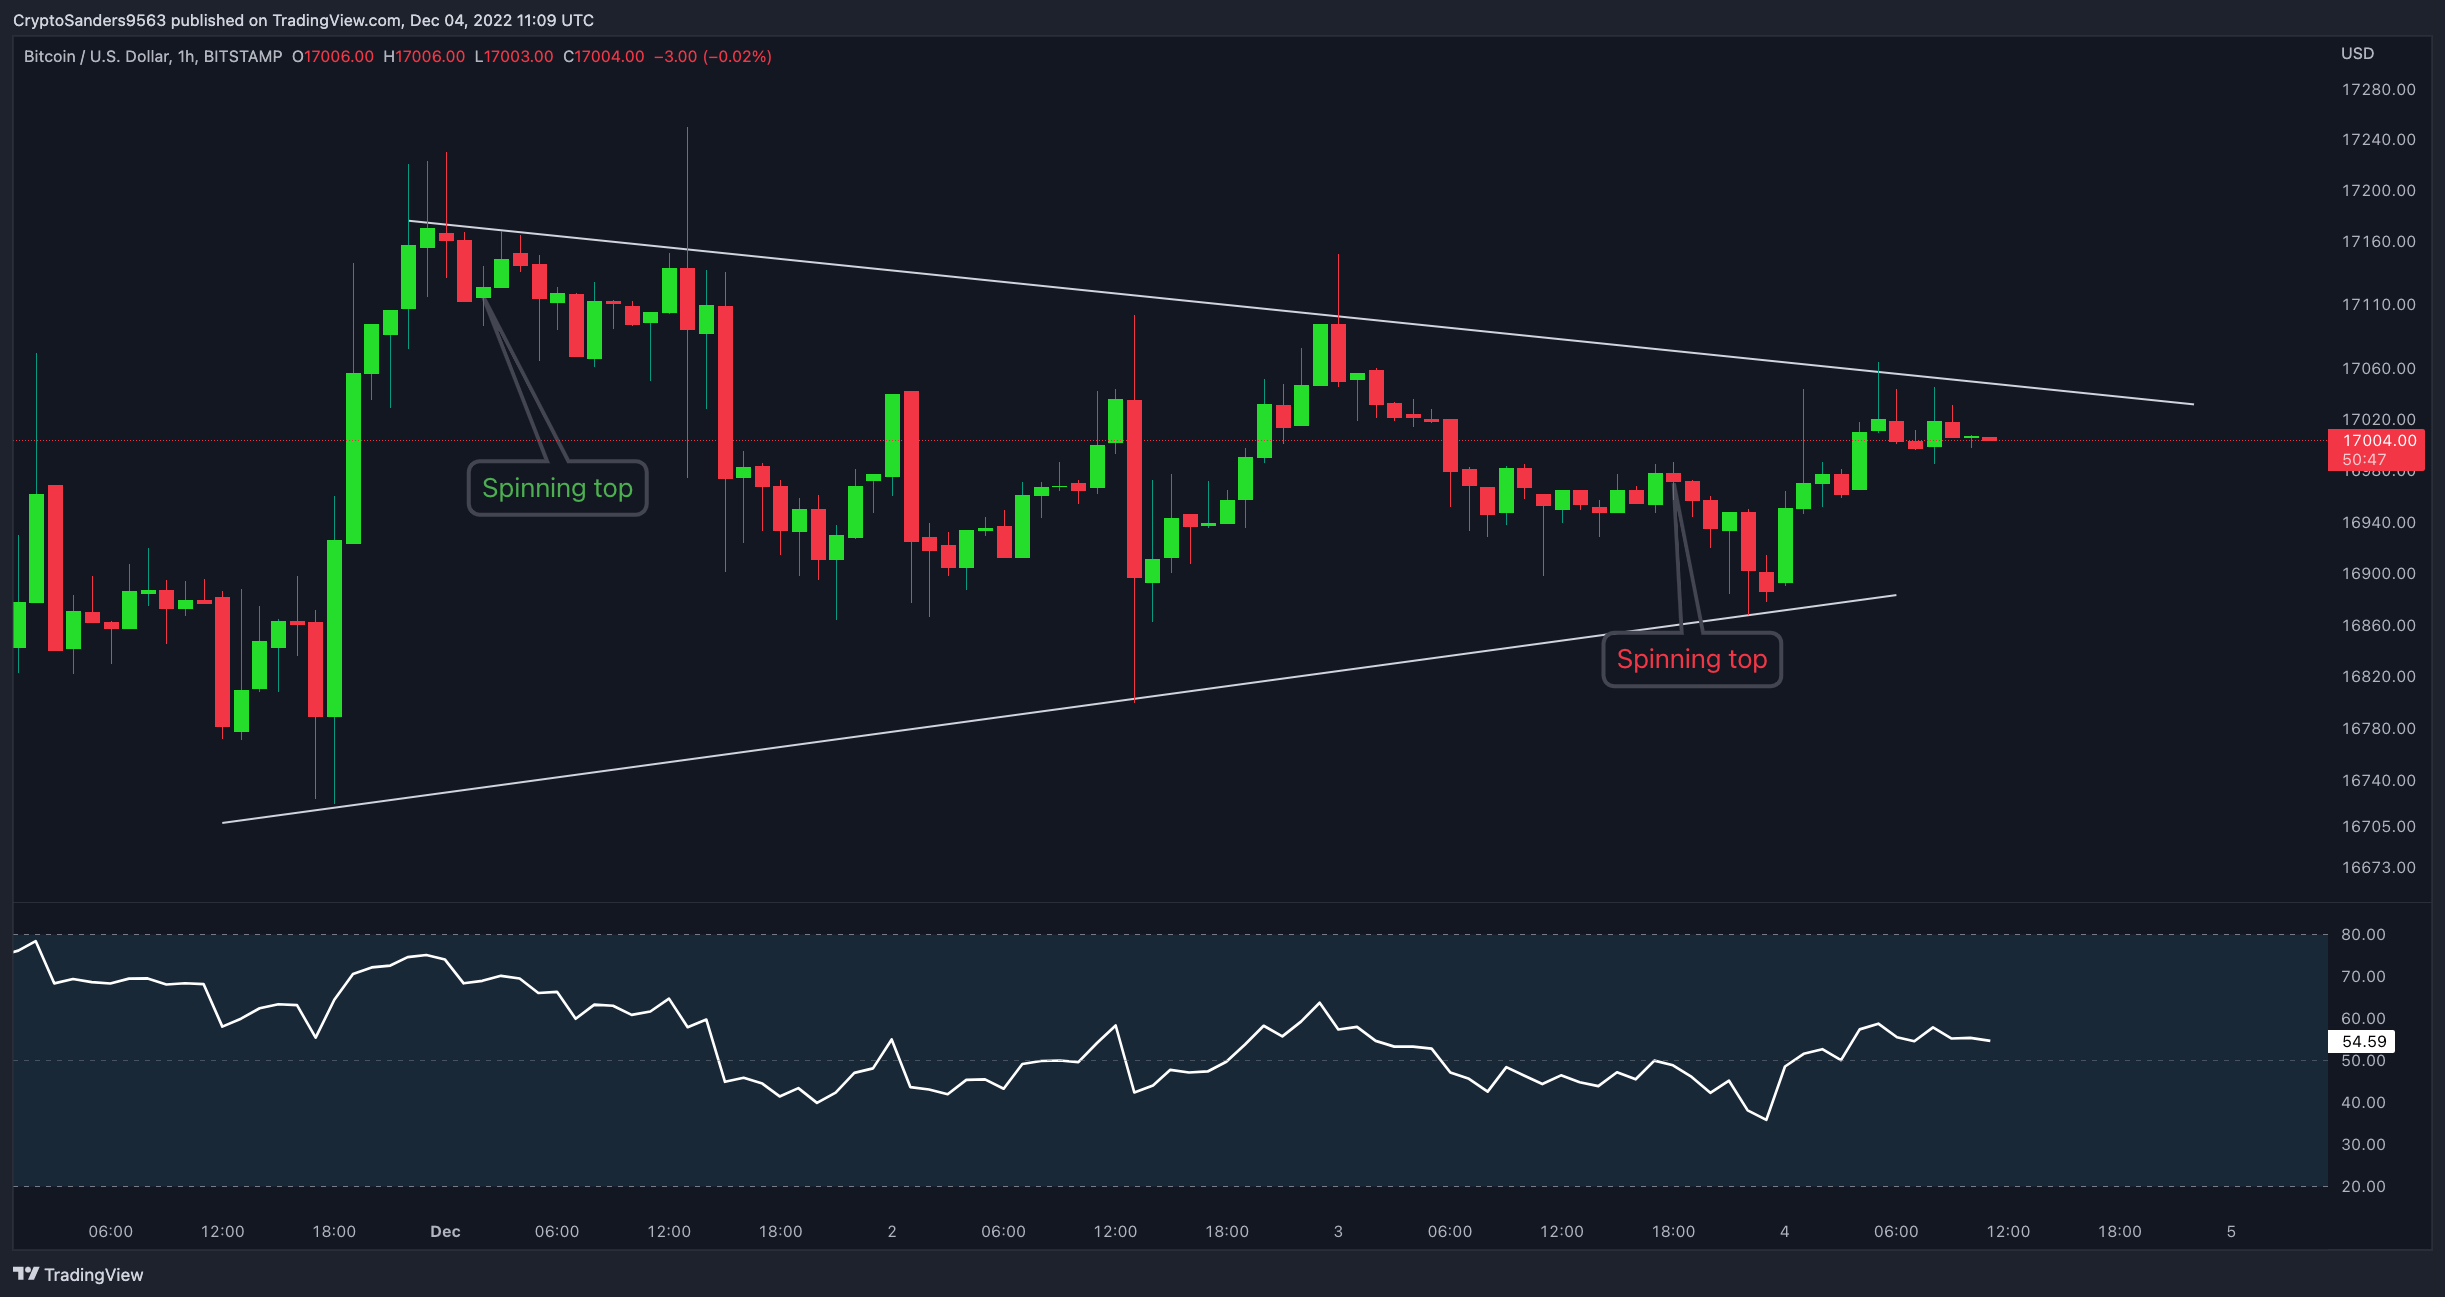This screenshot has width=2445, height=1297.
Task: Click the publisher line 'CryptoSanders9563 published on TradingView.com'
Action: click(209, 20)
